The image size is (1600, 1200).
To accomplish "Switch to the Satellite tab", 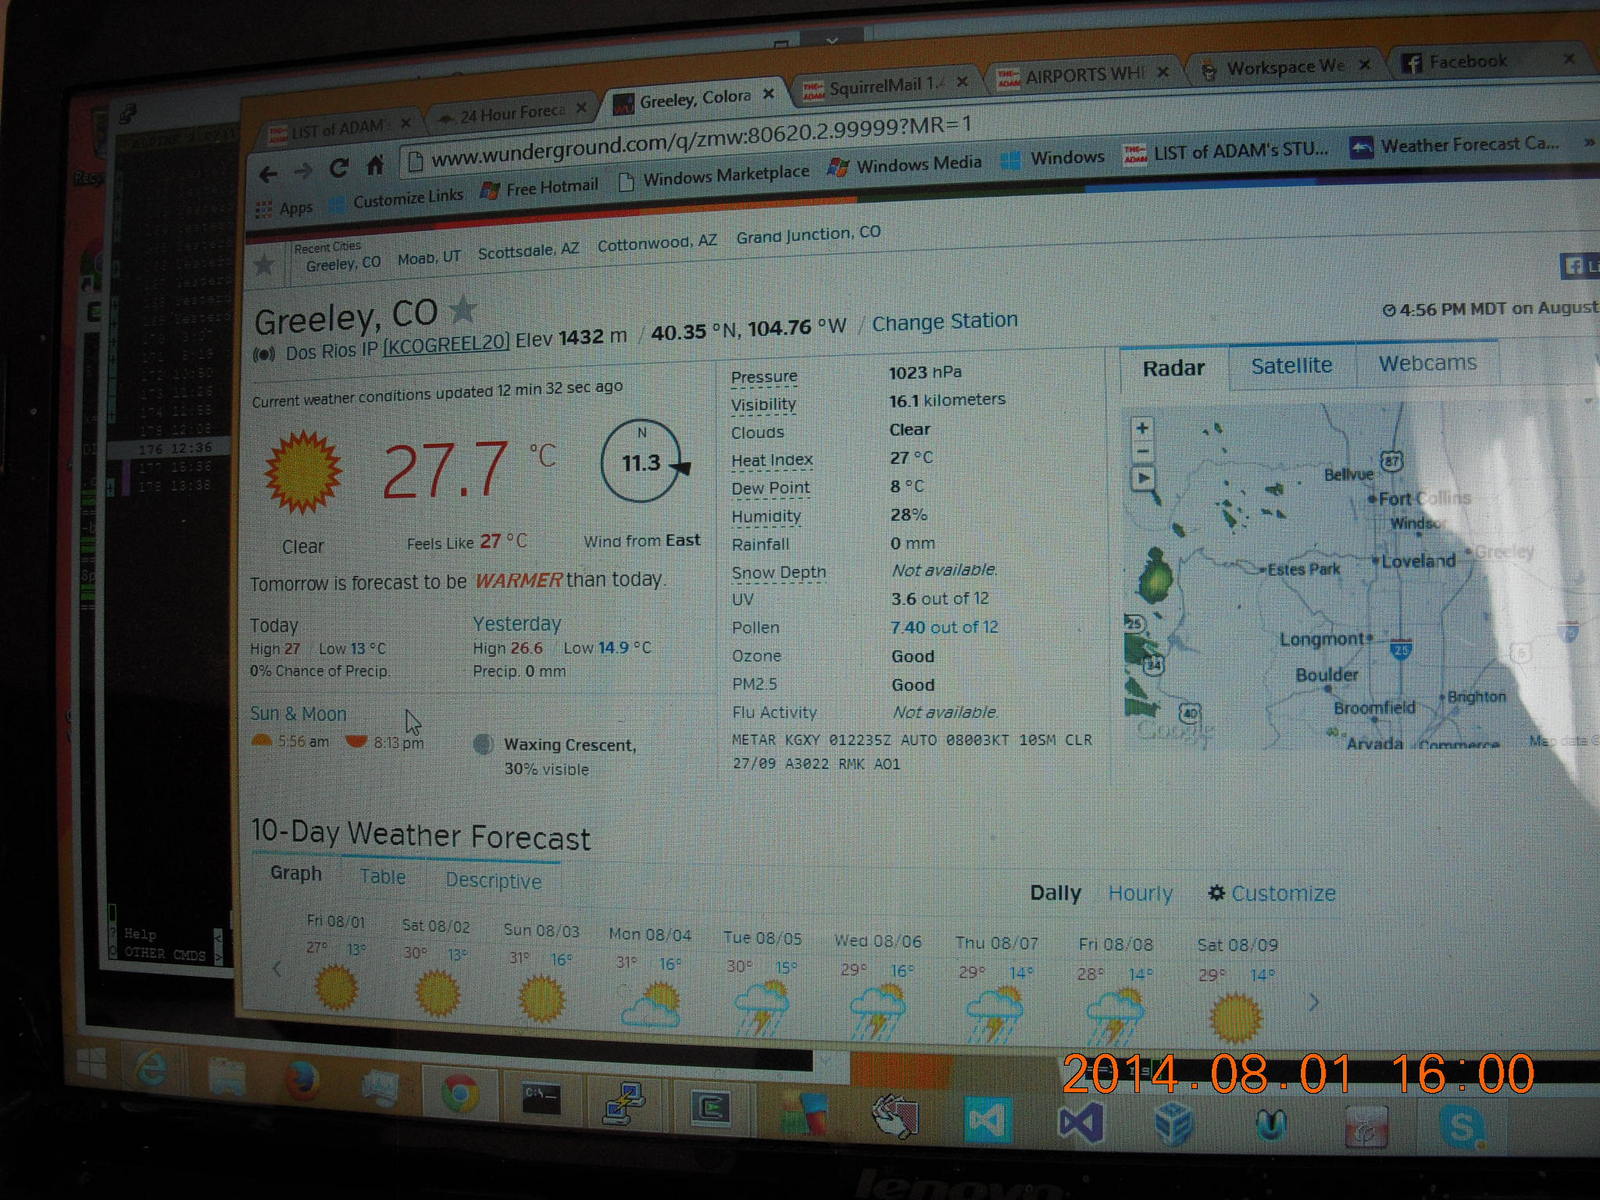I will coord(1291,366).
